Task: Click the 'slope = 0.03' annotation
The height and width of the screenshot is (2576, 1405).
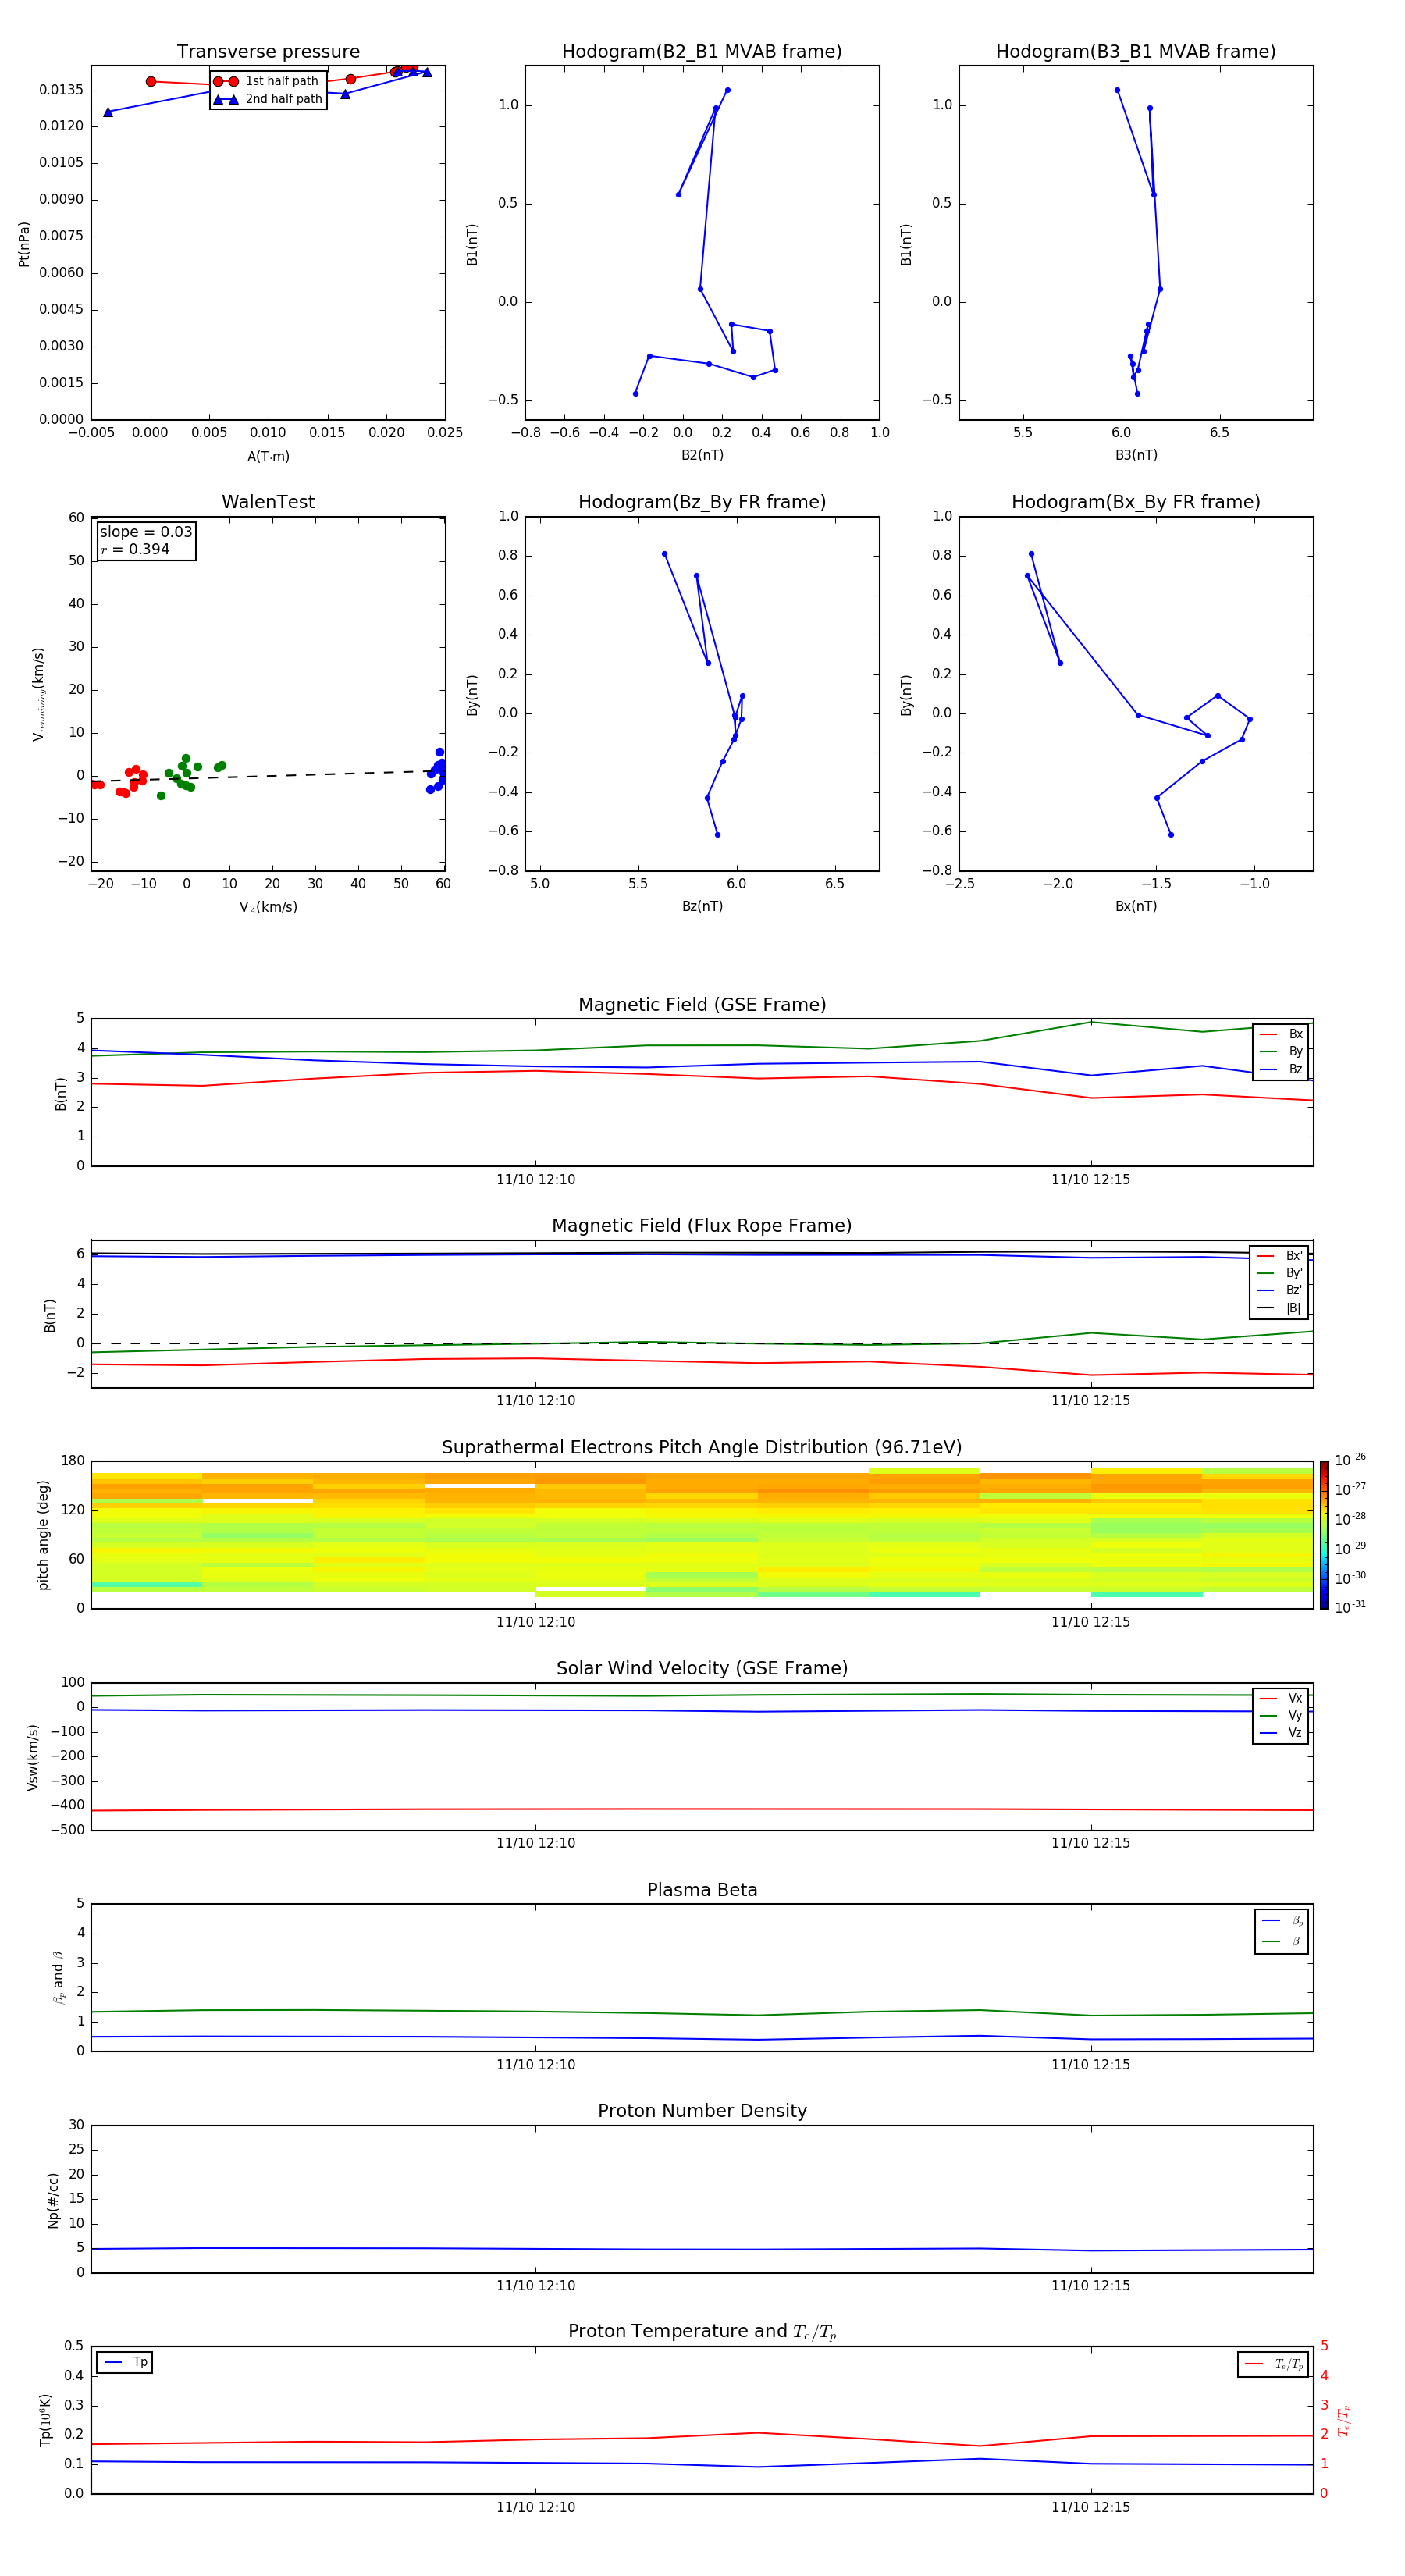Action: pos(146,532)
